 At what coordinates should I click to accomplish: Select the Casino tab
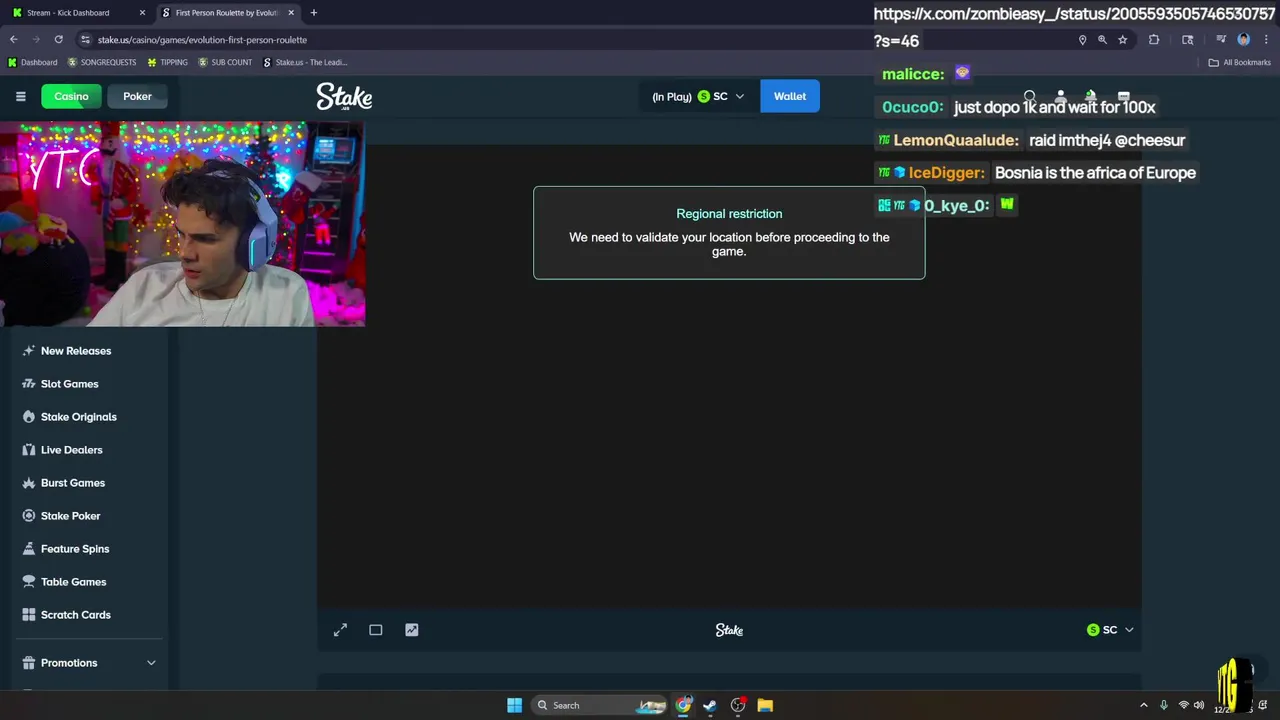coord(71,96)
